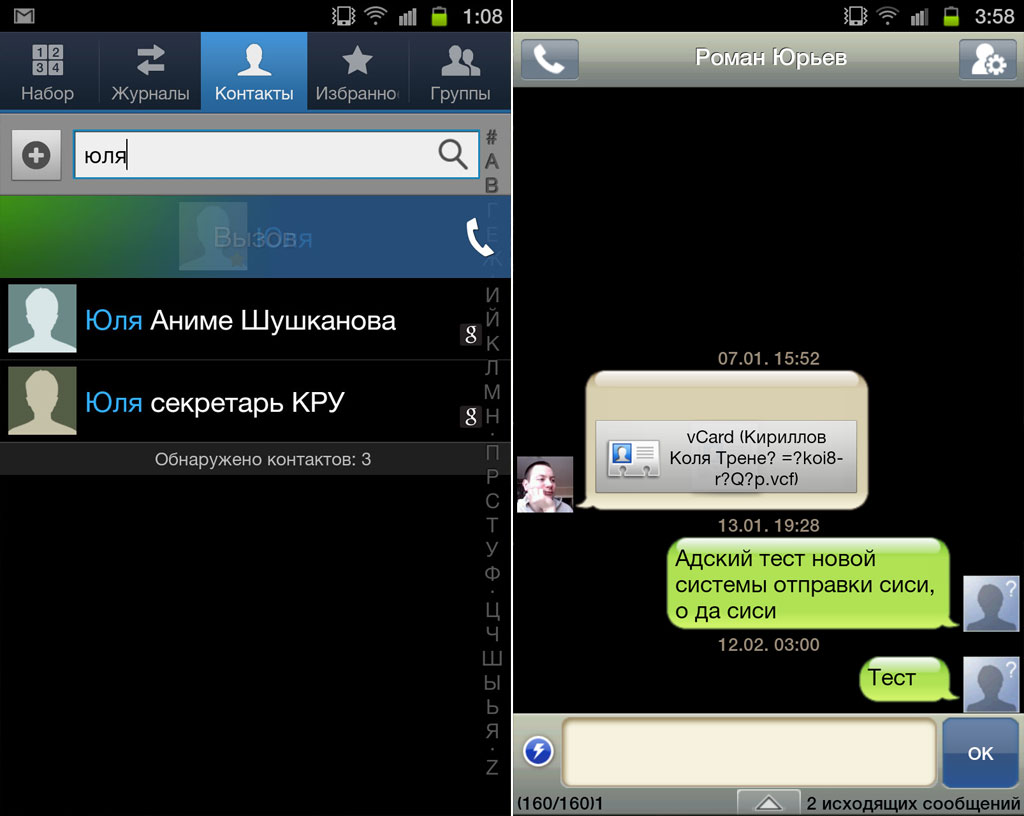Jump to letter М in index
Viewport: 1024px width, 816px height.
point(492,392)
